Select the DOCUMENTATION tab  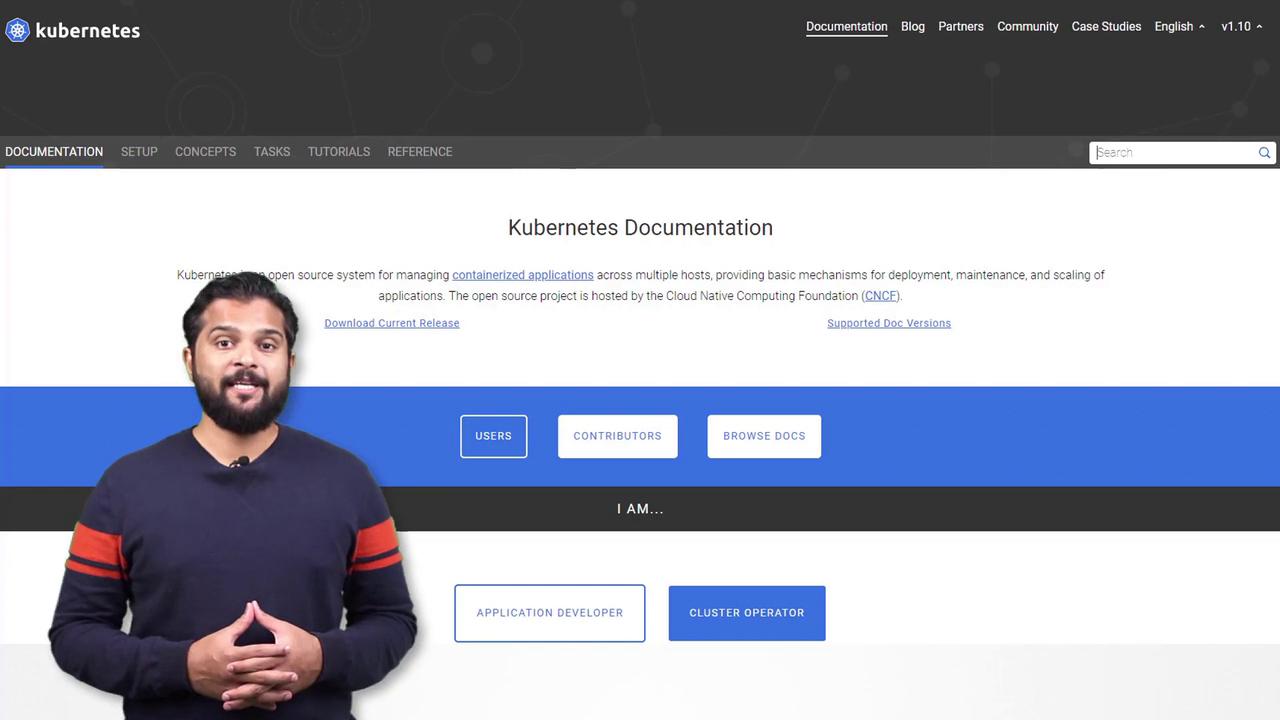pos(54,152)
